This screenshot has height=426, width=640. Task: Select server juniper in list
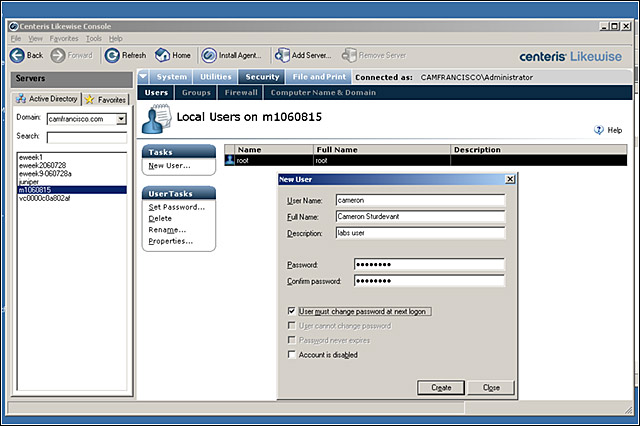click(x=72, y=182)
